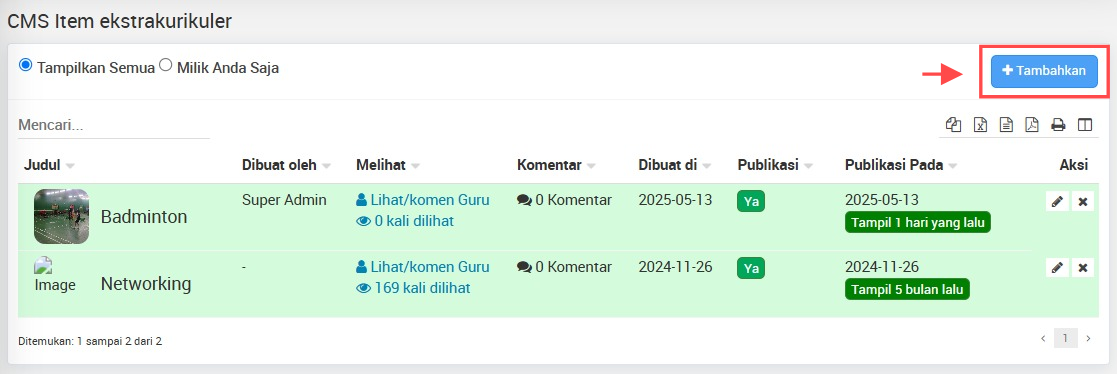Click the copy table icon
This screenshot has height=374, width=1117.
pyautogui.click(x=955, y=125)
